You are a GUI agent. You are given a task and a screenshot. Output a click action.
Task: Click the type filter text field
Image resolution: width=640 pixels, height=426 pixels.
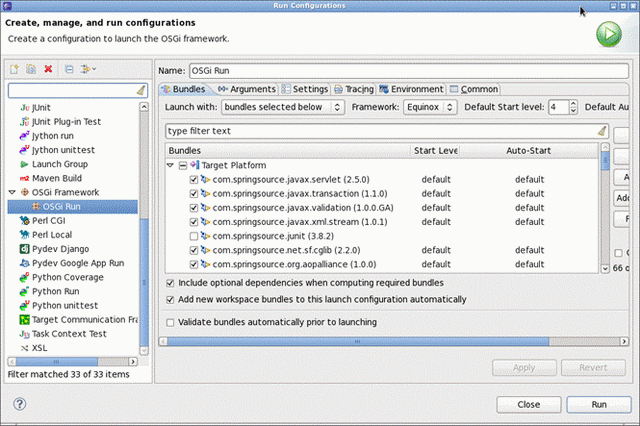tap(387, 131)
